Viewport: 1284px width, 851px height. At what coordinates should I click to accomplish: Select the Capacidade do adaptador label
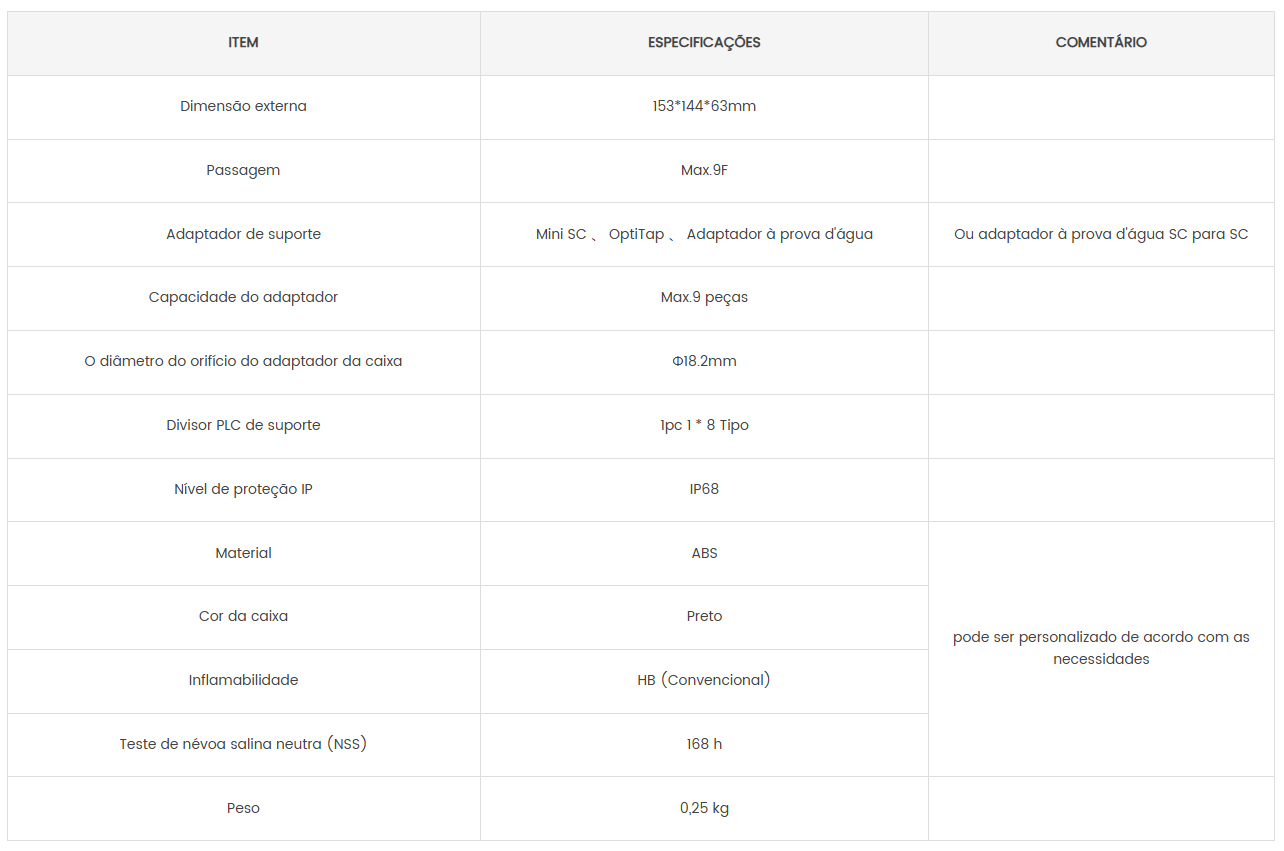[x=243, y=297]
